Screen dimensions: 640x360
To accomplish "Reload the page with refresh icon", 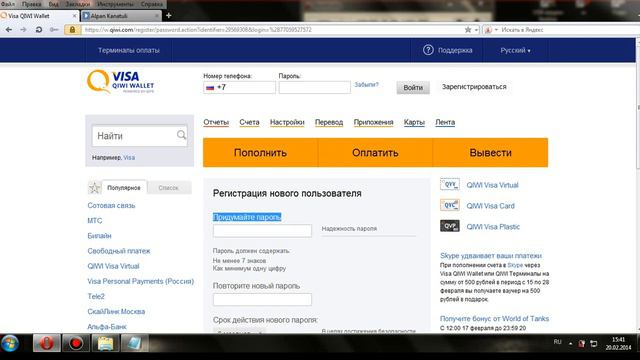I will click(x=39, y=30).
